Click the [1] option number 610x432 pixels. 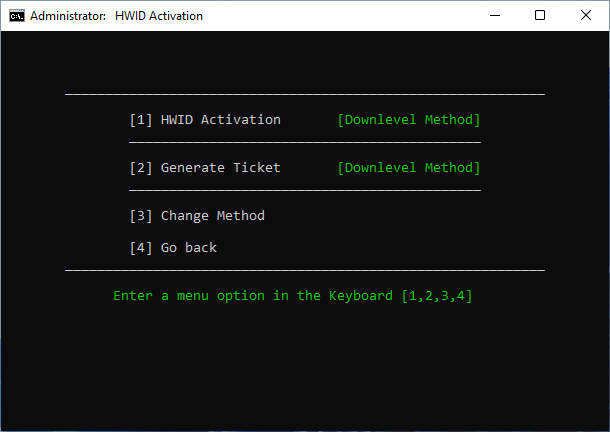click(141, 120)
